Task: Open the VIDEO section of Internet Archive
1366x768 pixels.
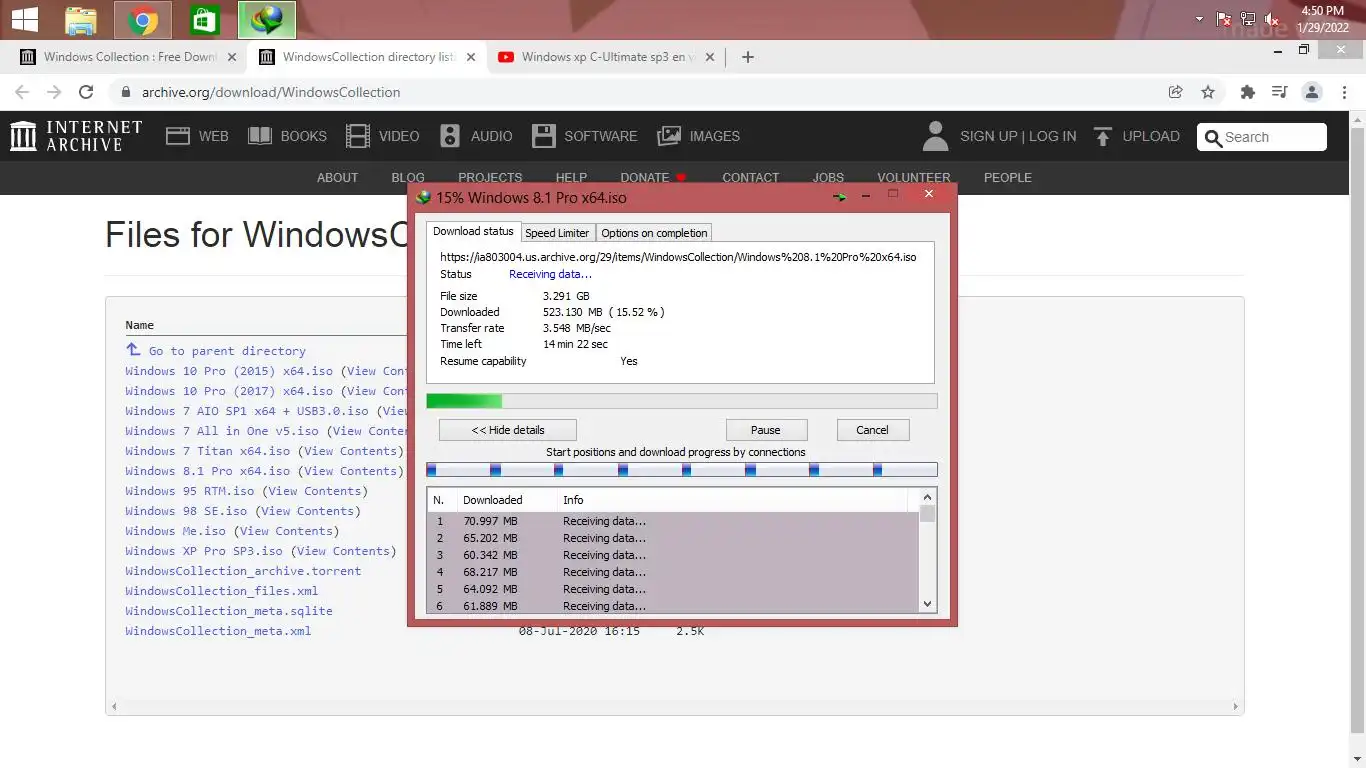Action: click(383, 136)
